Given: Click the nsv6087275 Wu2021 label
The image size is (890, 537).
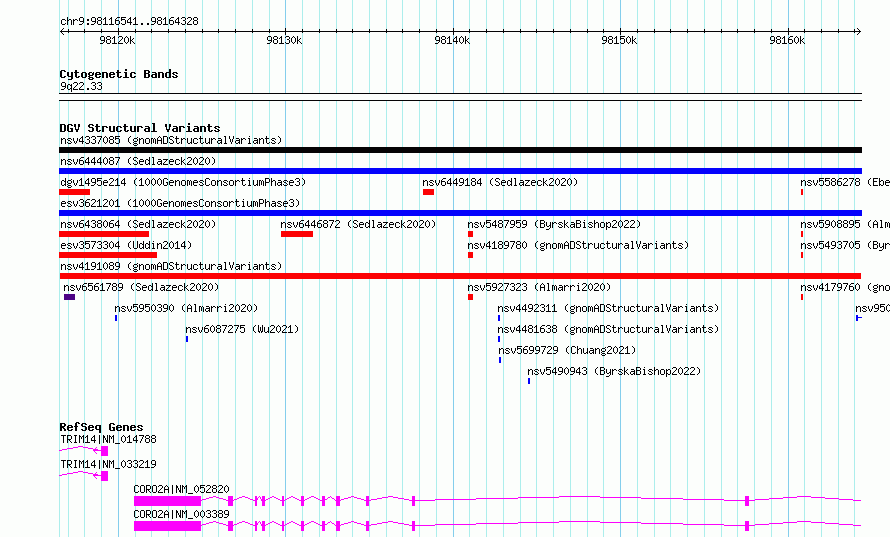Looking at the screenshot, I should pyautogui.click(x=242, y=329).
